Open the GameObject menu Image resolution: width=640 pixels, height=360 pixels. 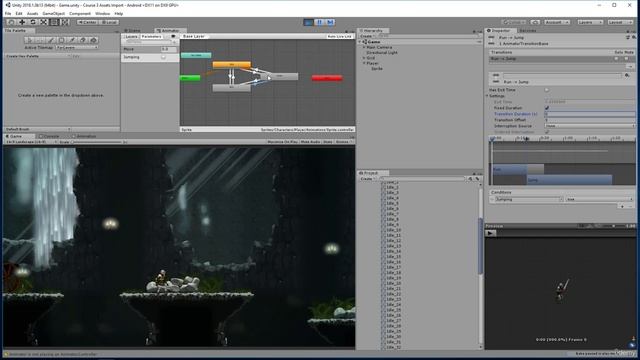pos(53,13)
